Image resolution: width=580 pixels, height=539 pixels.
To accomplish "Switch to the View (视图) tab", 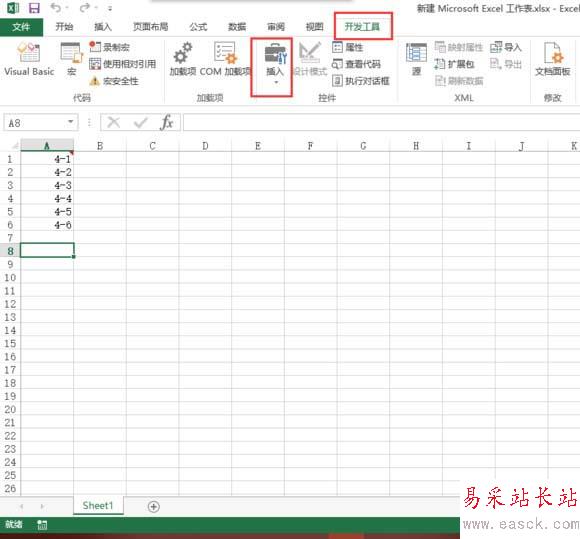I will click(x=314, y=27).
